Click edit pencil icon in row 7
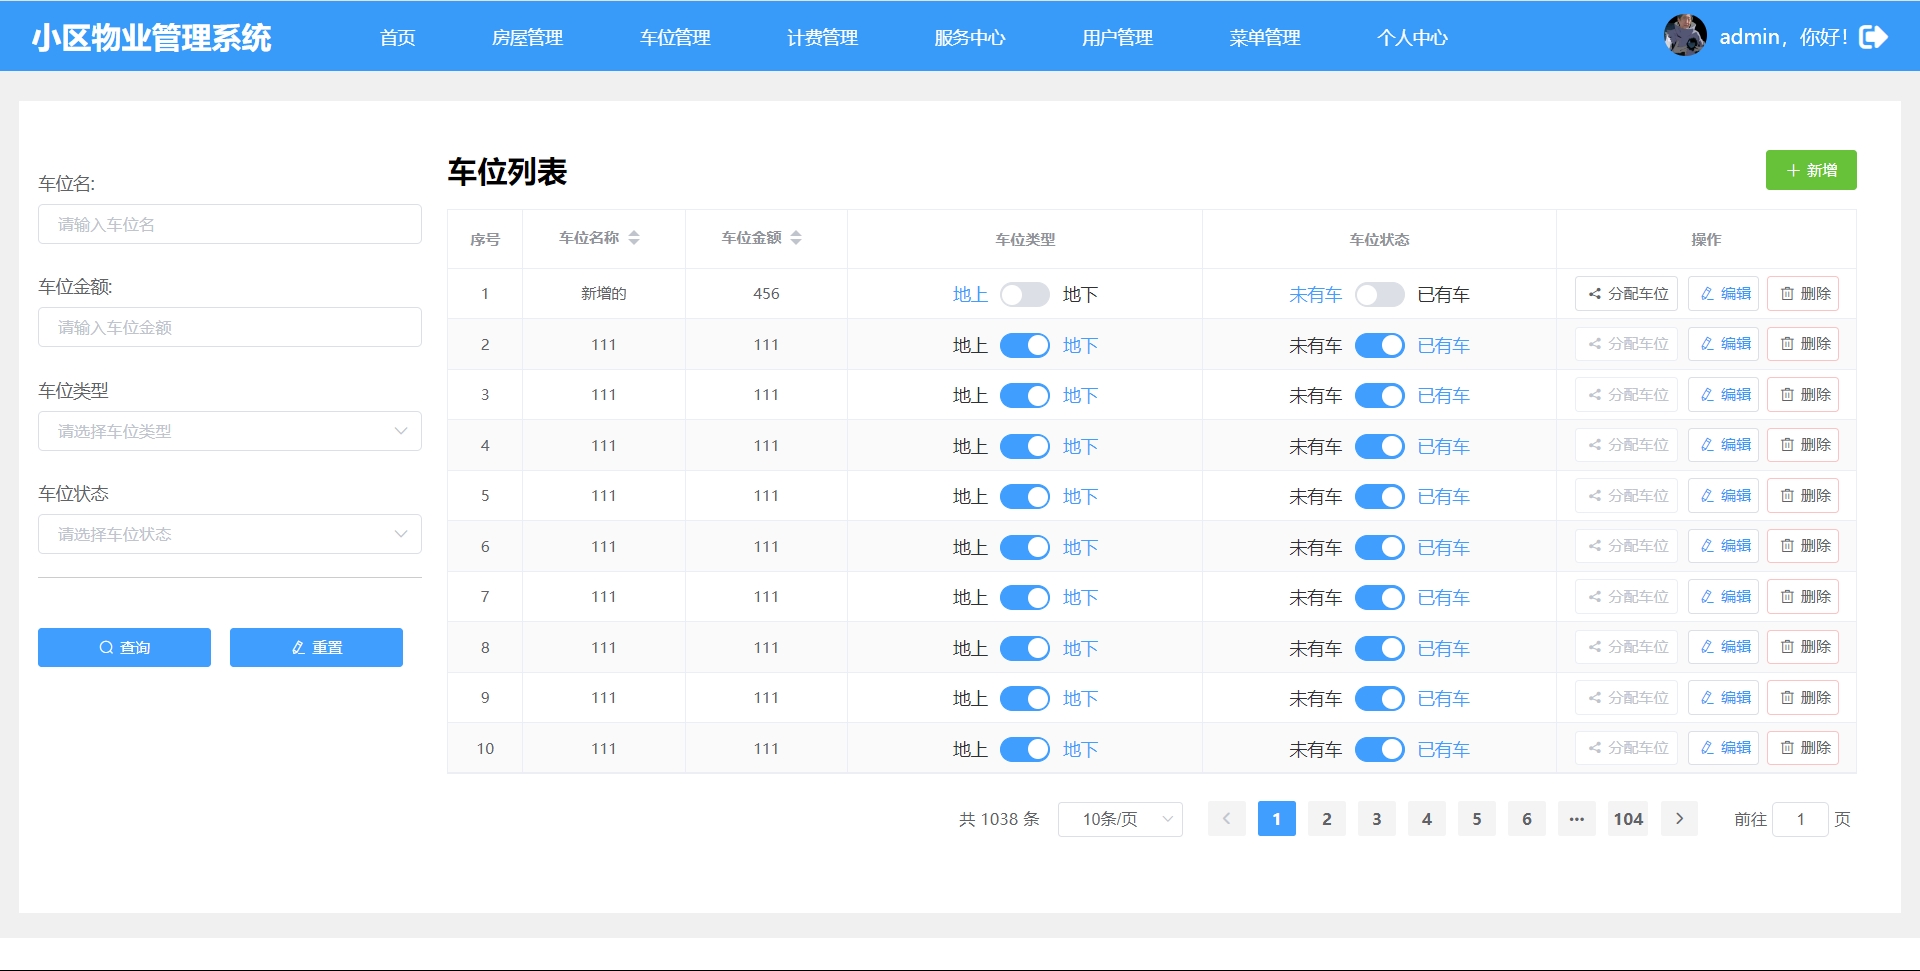The image size is (1920, 971). click(1707, 597)
